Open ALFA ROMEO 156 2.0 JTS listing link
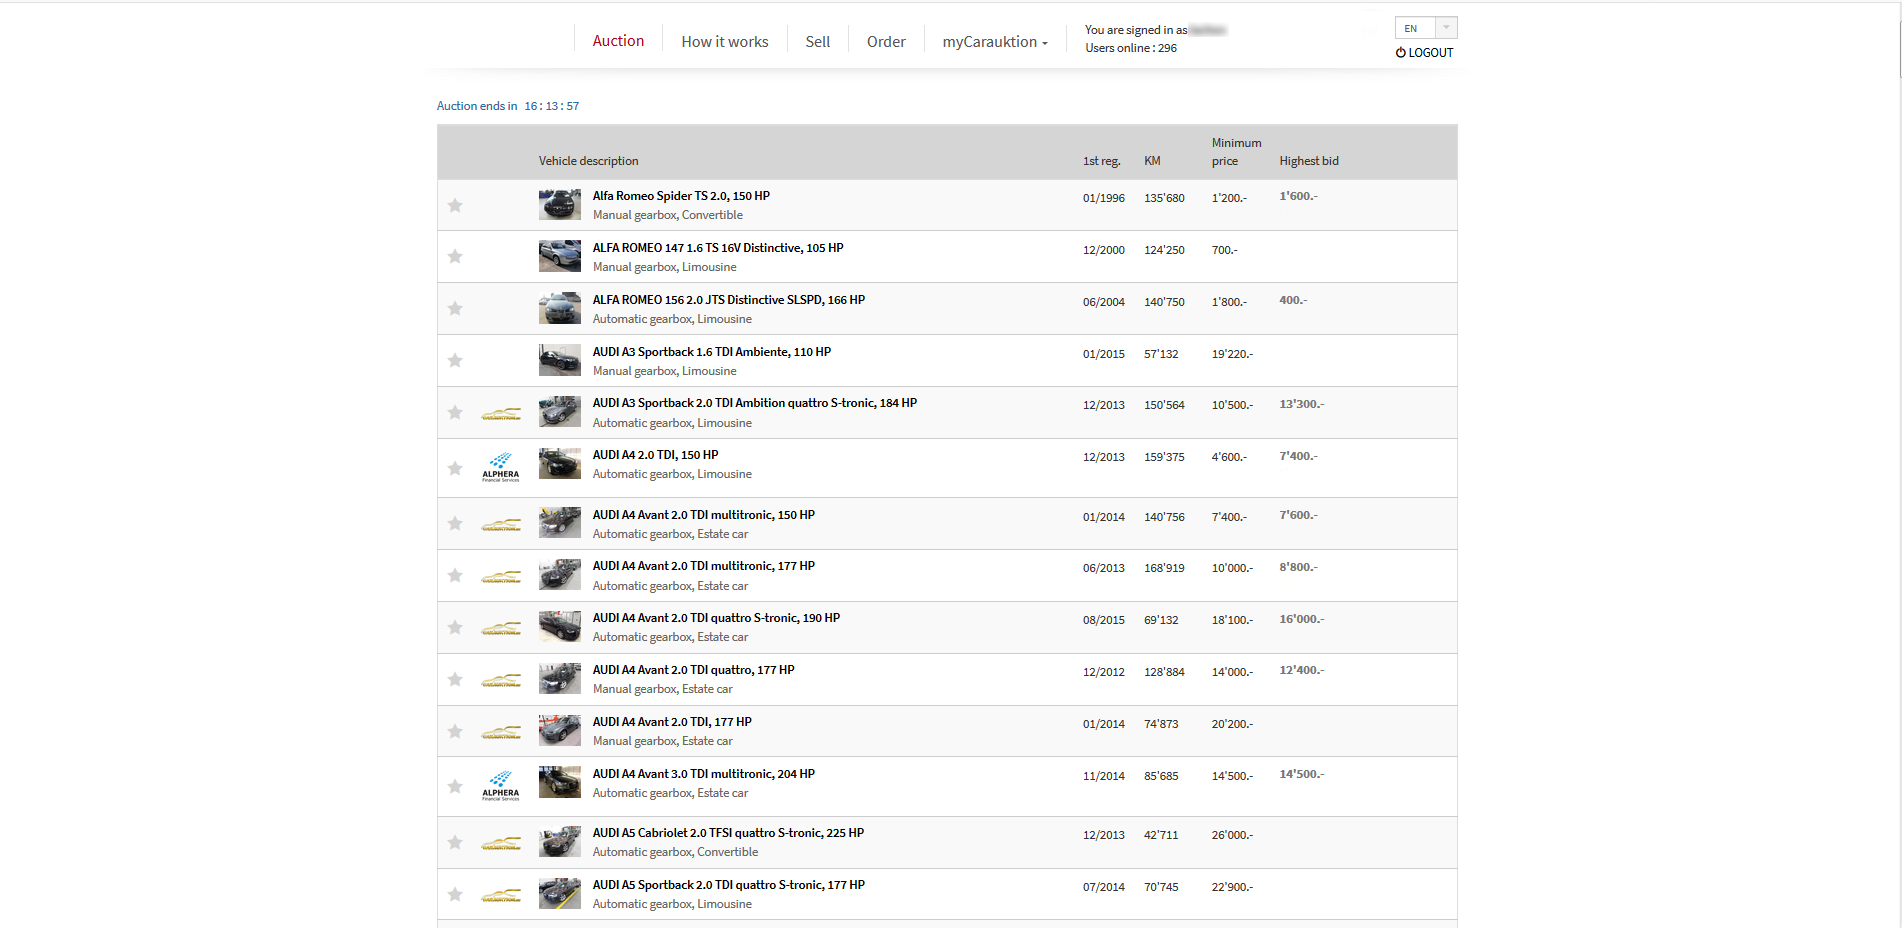The image size is (1902, 928). tap(728, 300)
